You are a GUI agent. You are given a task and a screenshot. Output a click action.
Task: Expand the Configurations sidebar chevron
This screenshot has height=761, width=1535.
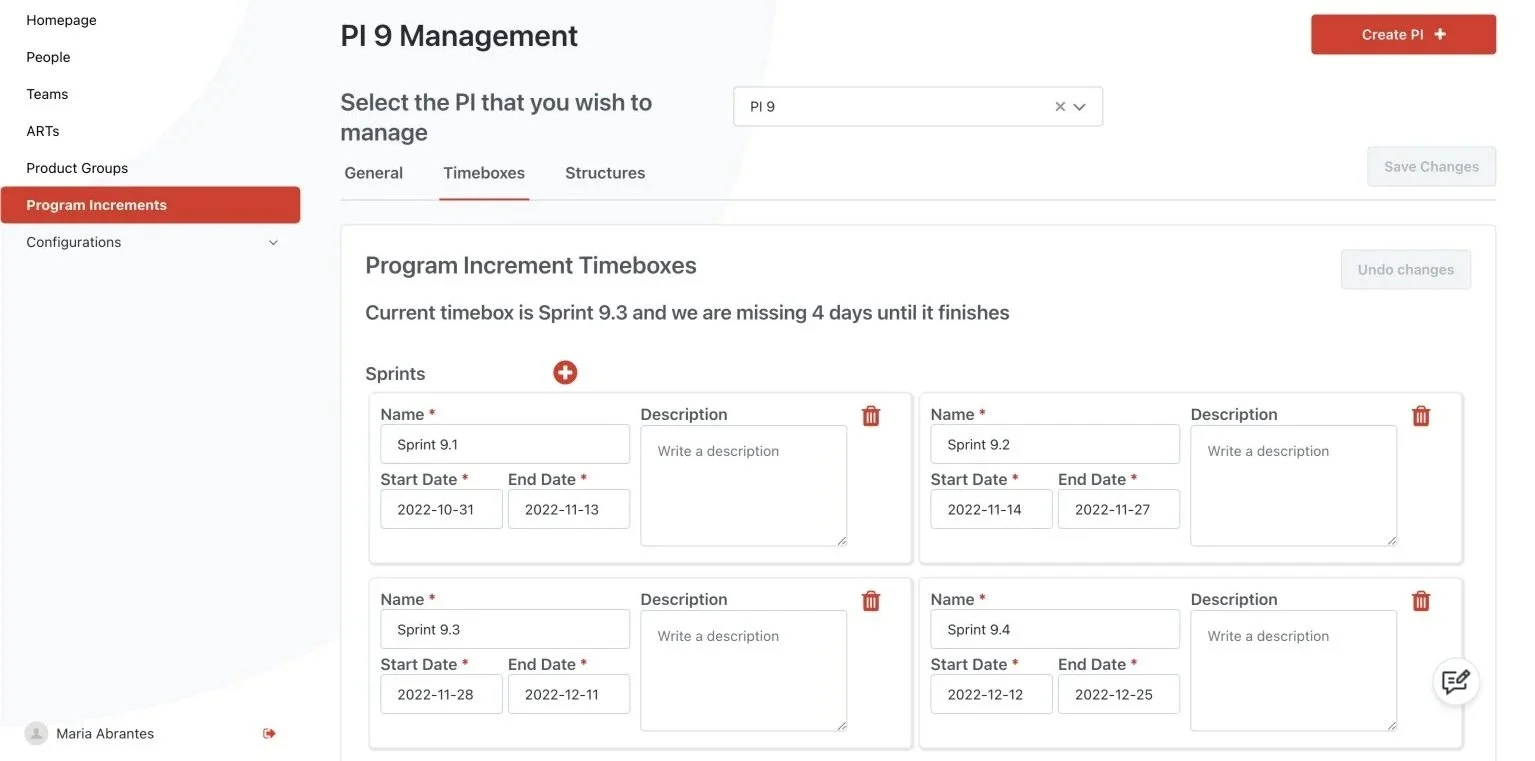click(x=273, y=243)
